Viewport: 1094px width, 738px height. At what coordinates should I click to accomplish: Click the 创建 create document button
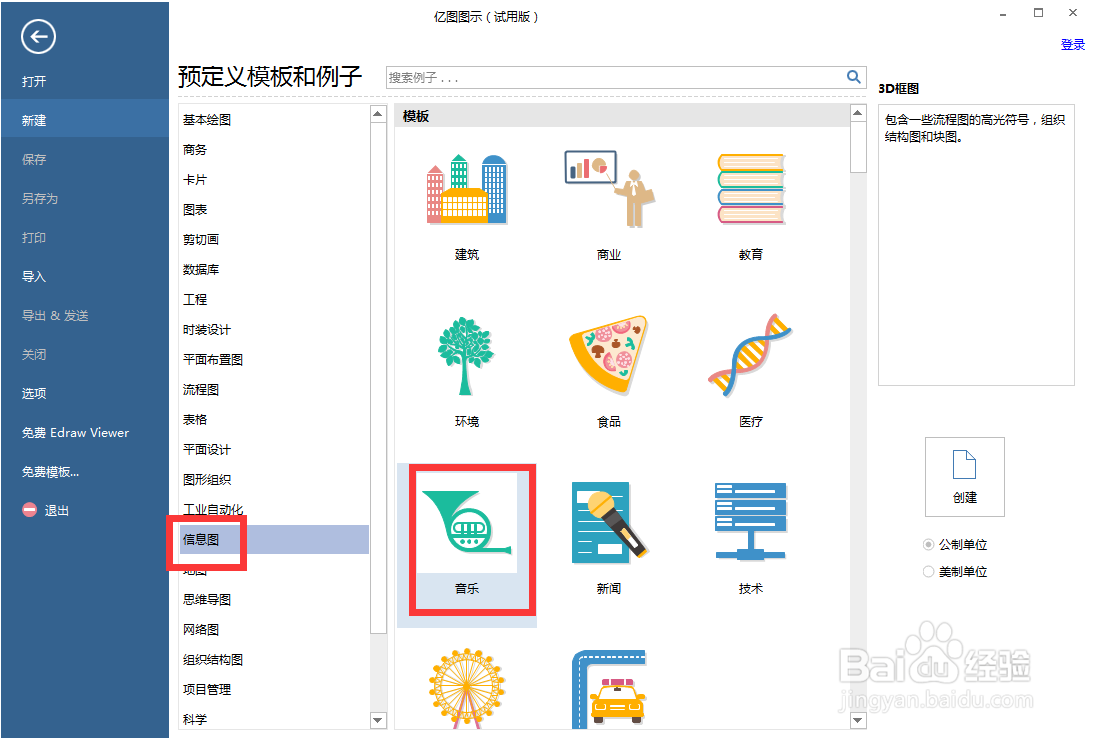point(964,476)
